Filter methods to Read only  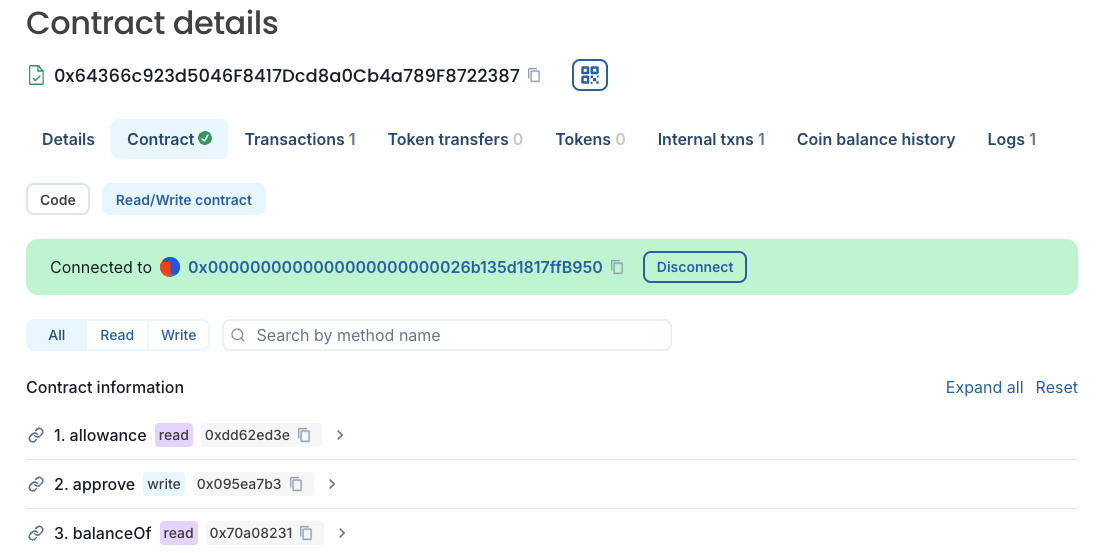coord(117,335)
